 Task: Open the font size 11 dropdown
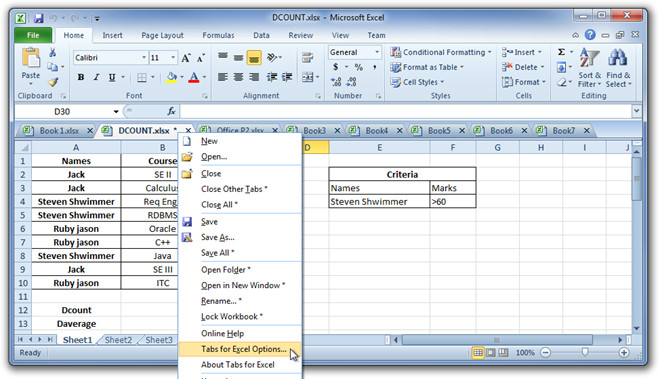[x=173, y=58]
